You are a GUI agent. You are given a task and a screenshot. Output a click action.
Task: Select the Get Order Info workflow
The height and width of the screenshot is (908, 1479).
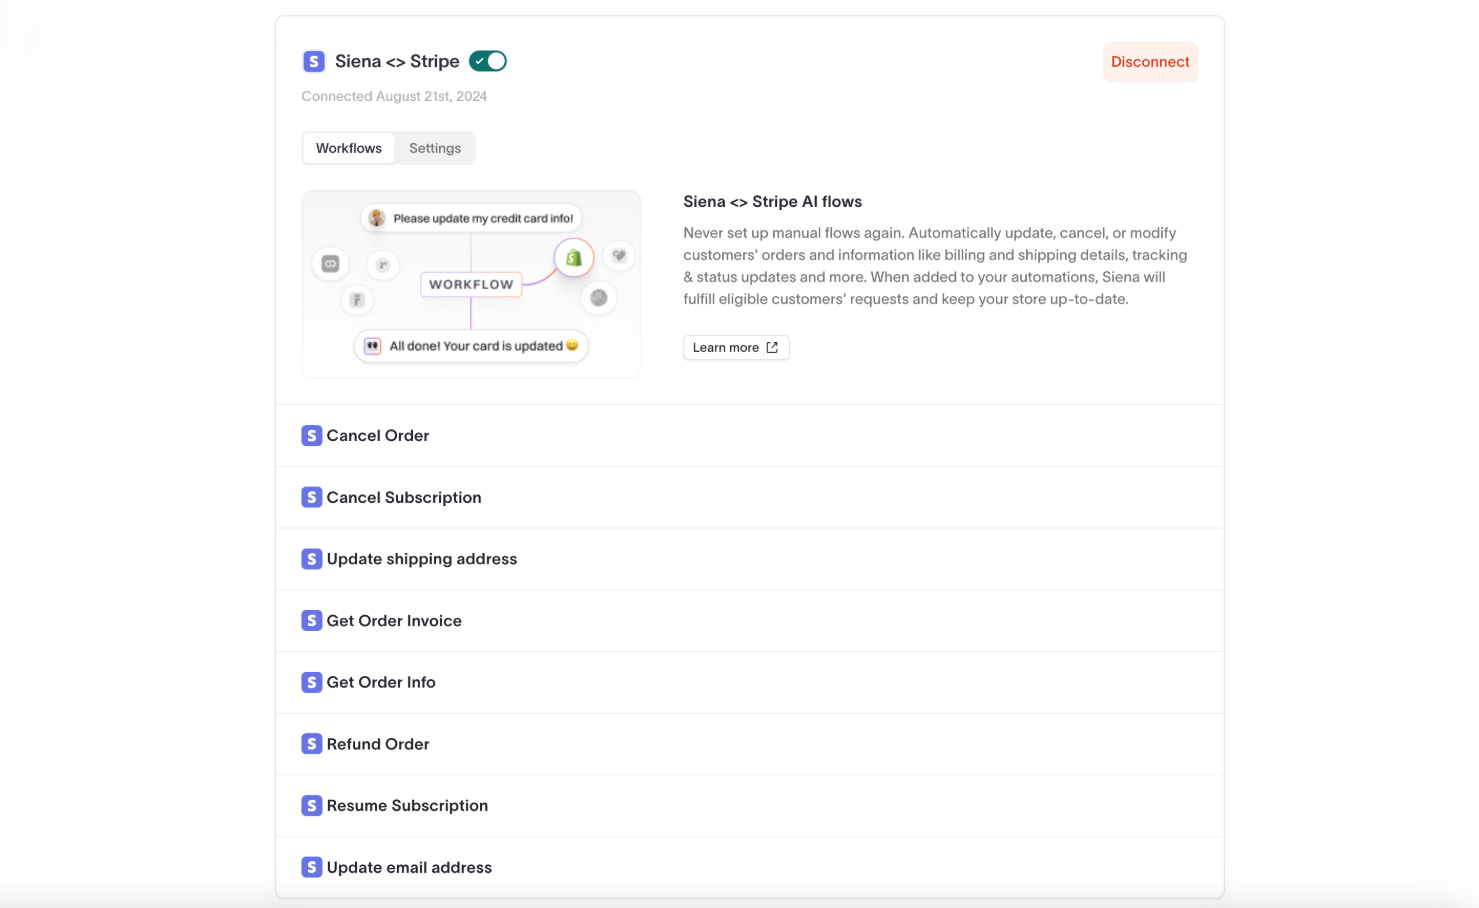point(750,683)
